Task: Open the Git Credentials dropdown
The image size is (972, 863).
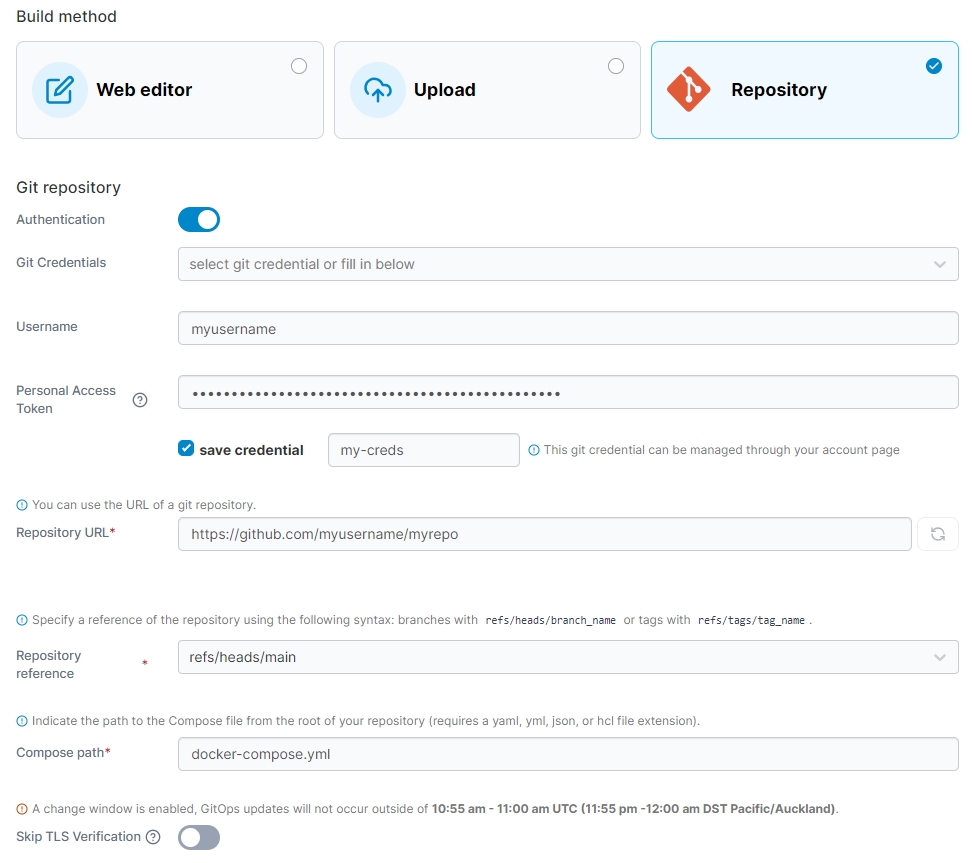Action: tap(567, 264)
